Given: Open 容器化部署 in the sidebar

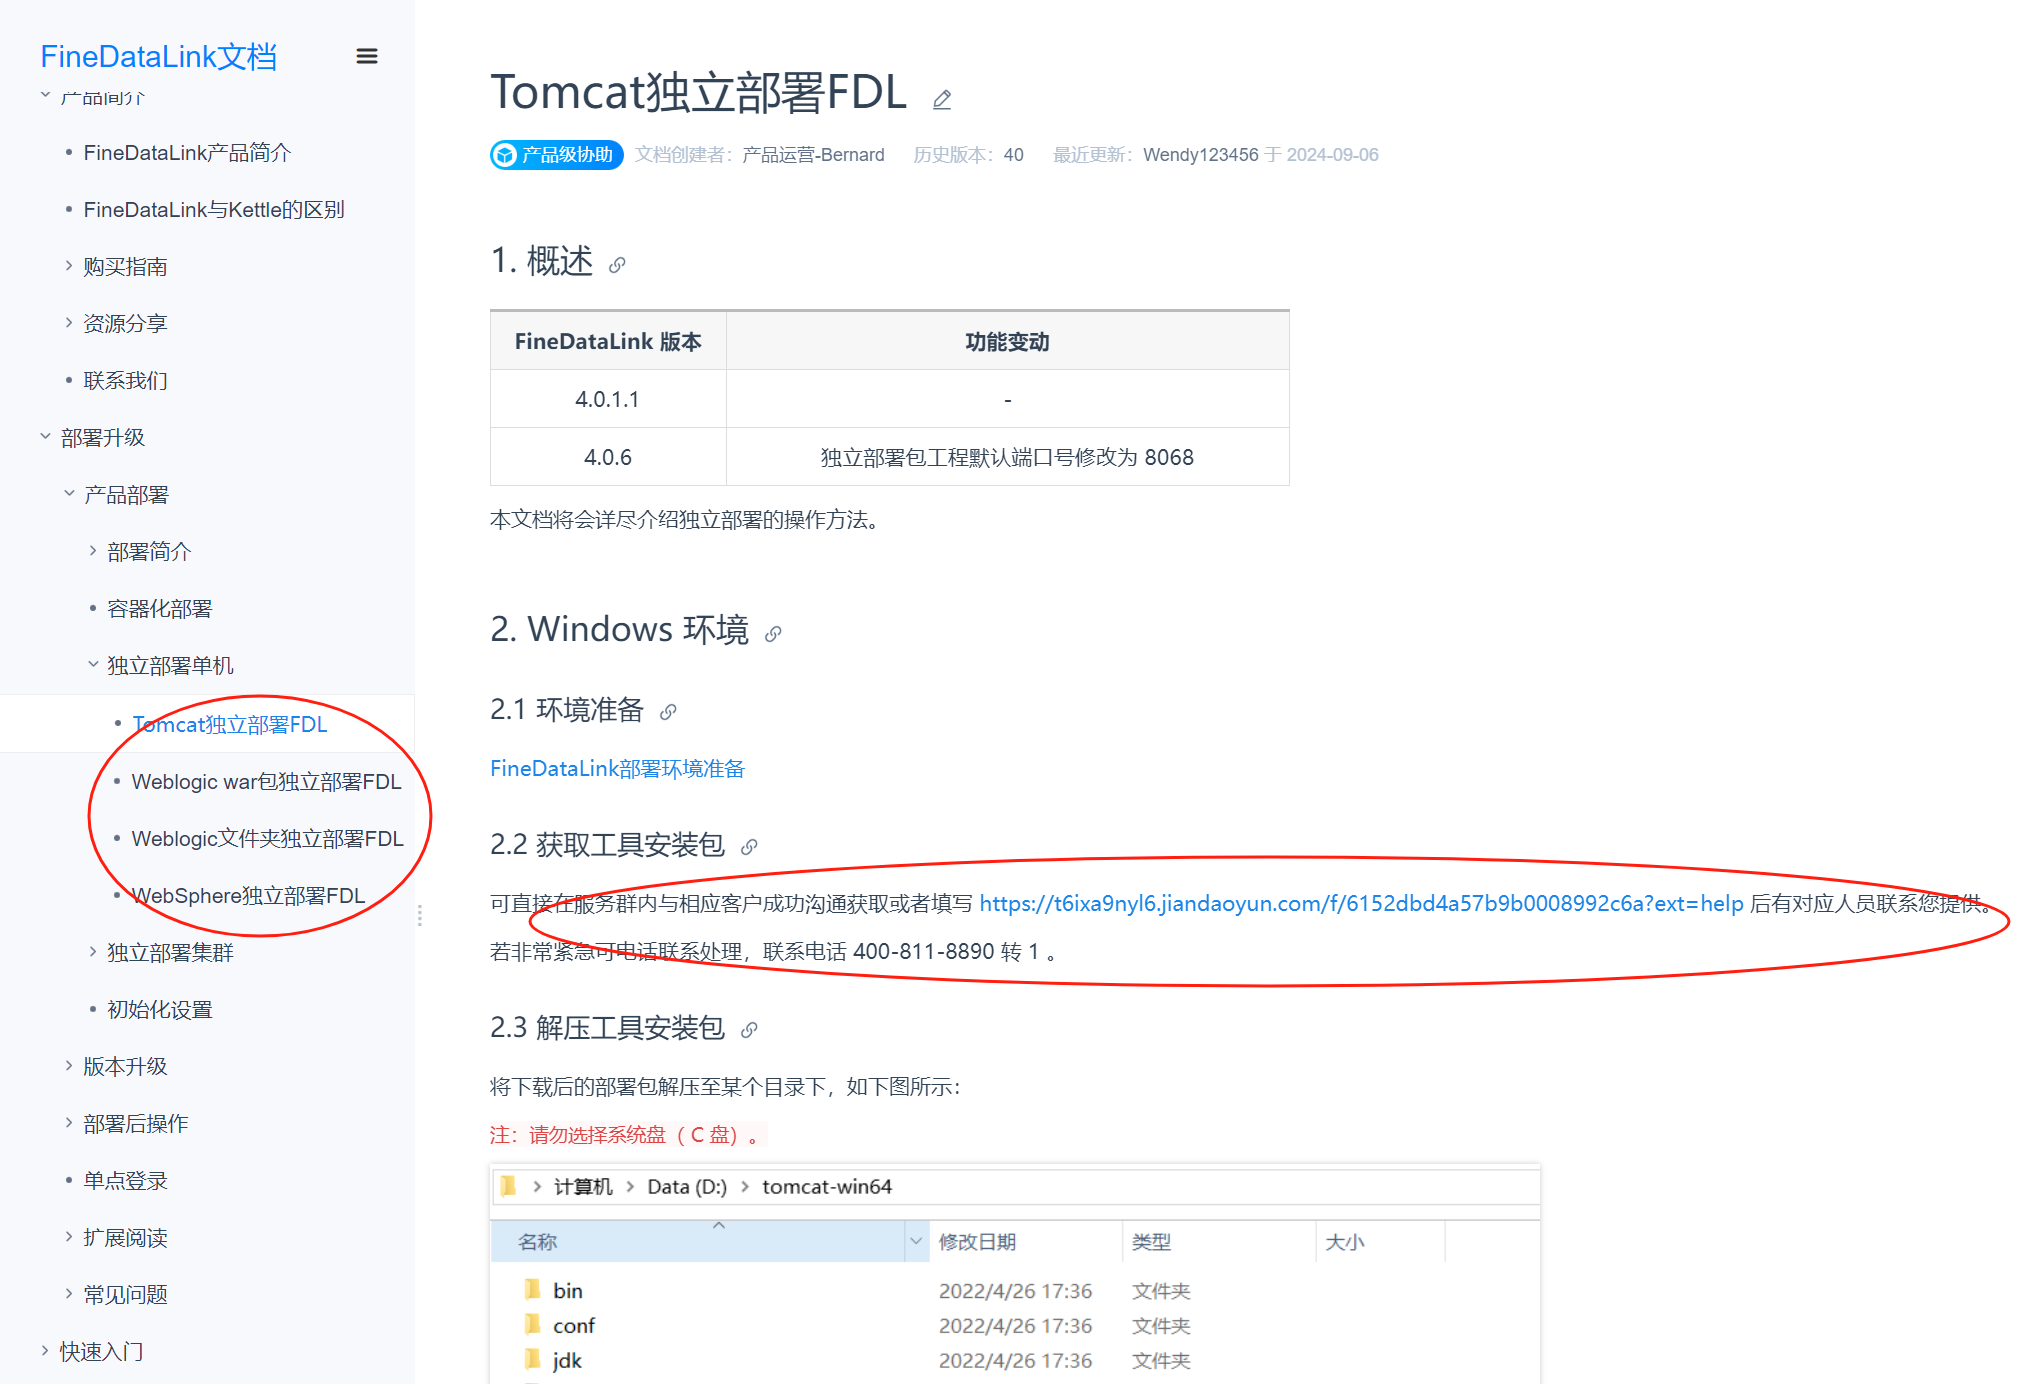Looking at the screenshot, I should pos(160,609).
